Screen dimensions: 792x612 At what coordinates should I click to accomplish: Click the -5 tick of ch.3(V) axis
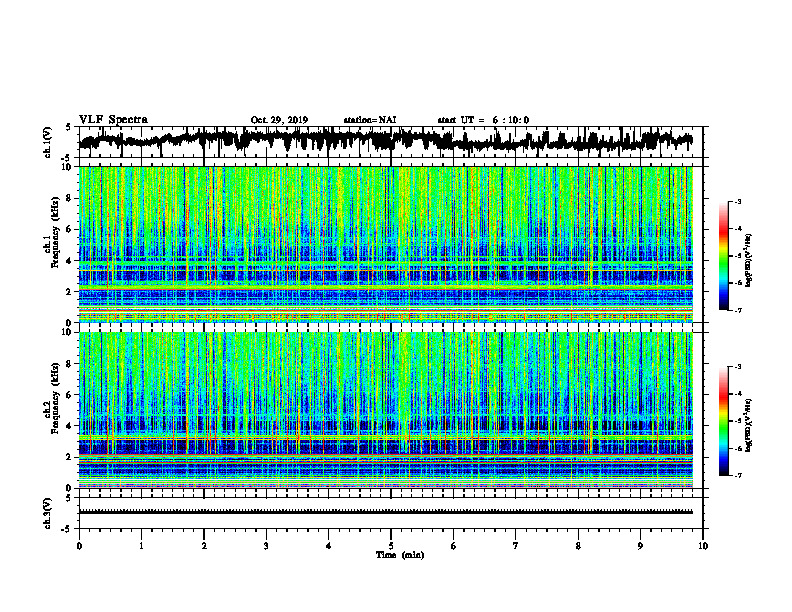[x=68, y=529]
